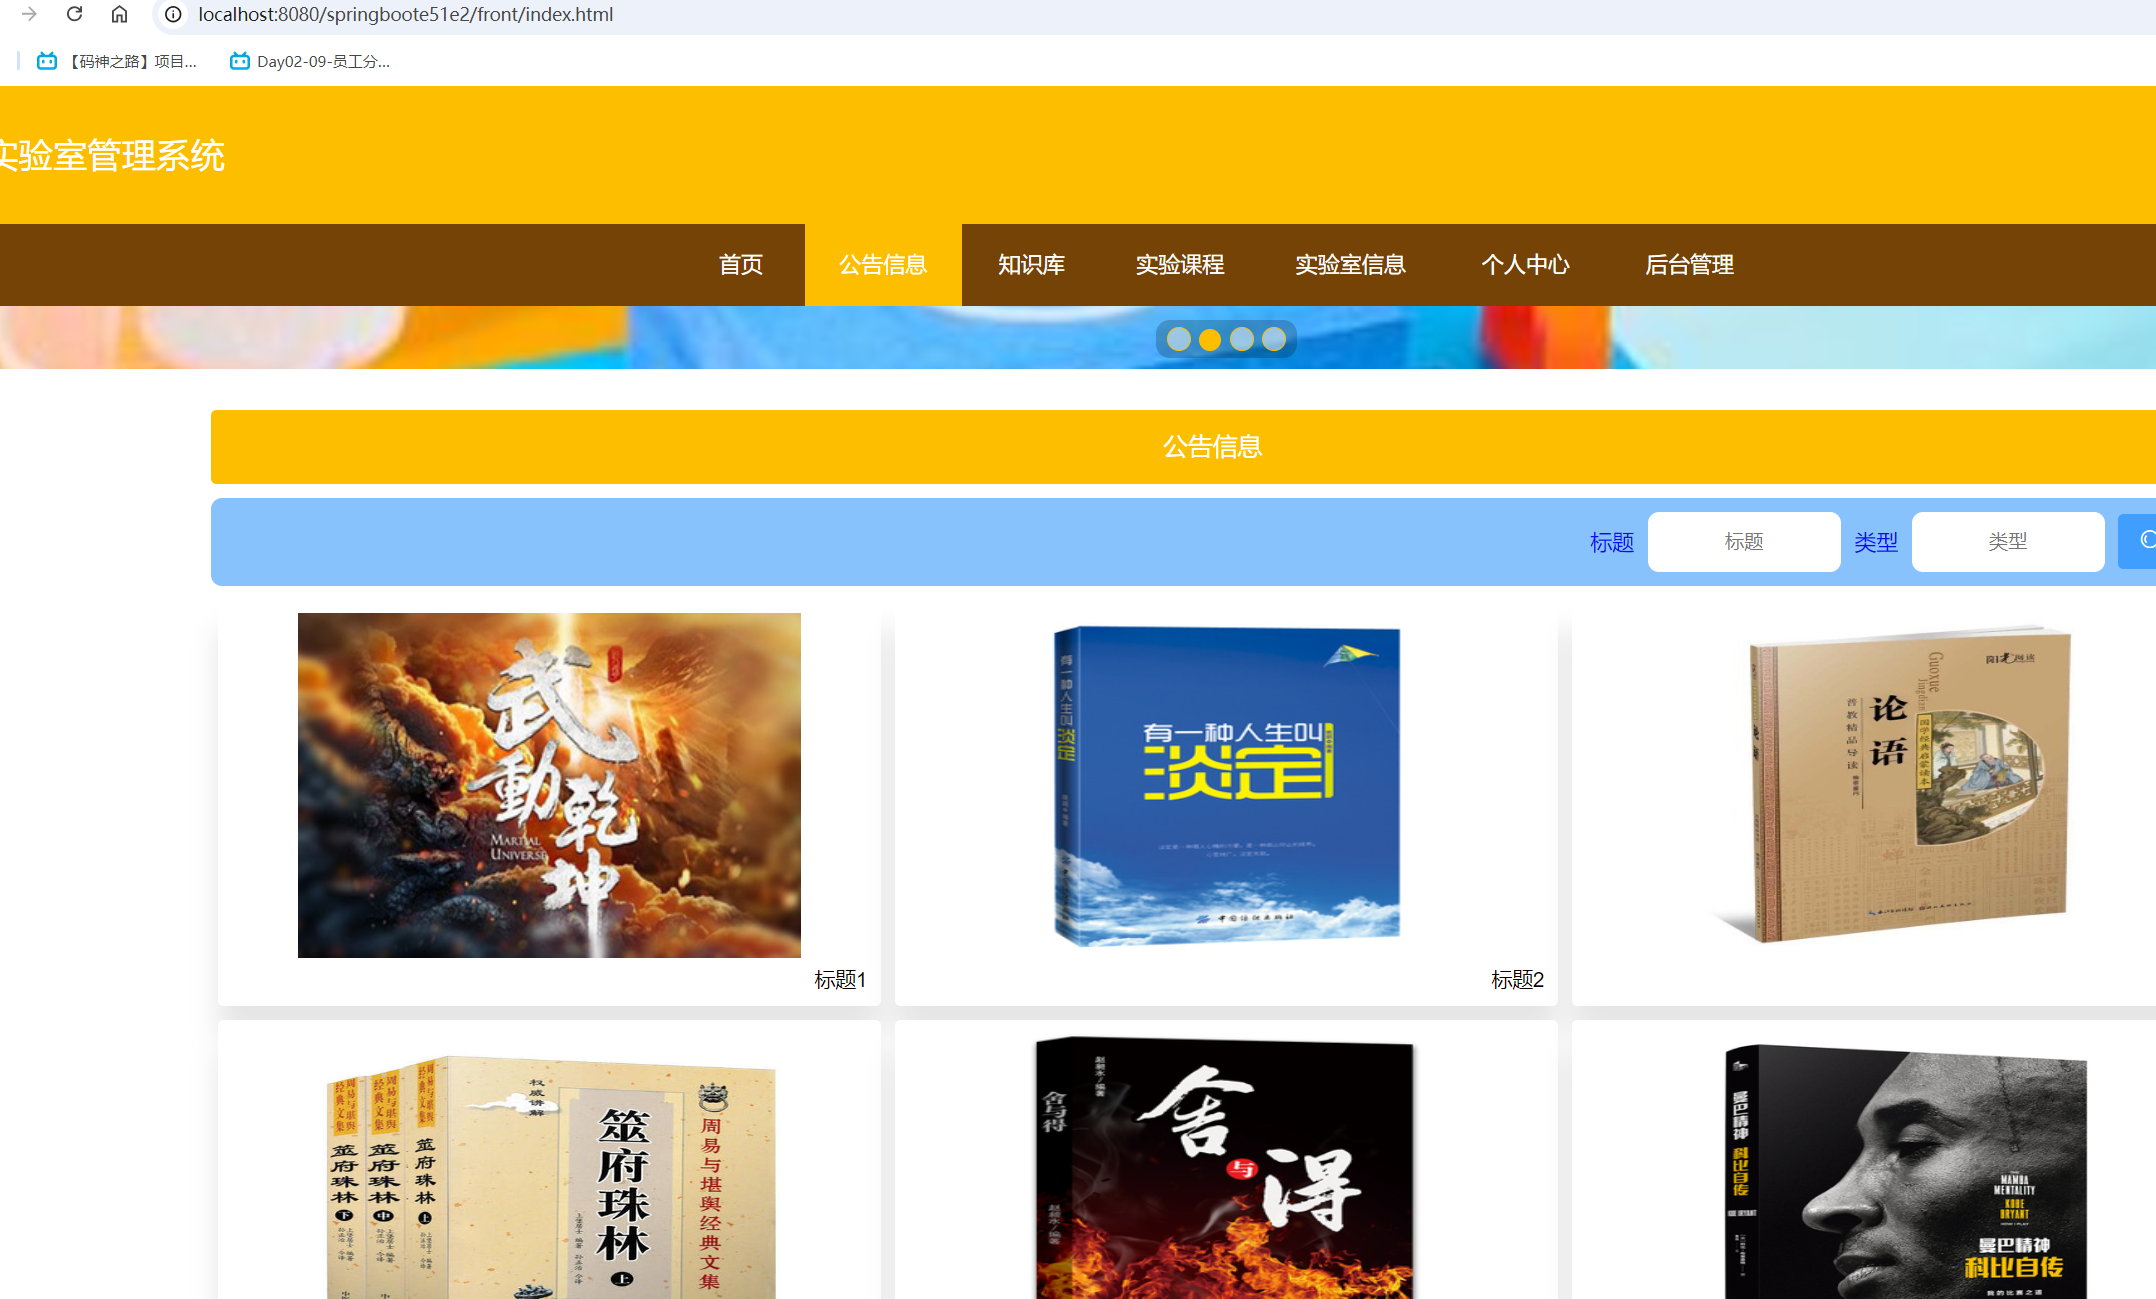Select the first carousel indicator dot
This screenshot has height=1299, width=2156.
(x=1177, y=339)
